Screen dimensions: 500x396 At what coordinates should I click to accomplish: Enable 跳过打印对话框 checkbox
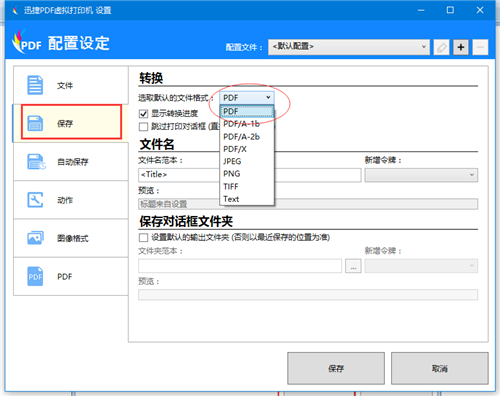[x=143, y=127]
